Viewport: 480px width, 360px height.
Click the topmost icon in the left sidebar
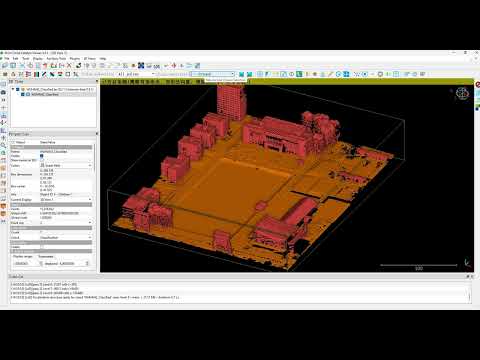coord(4,84)
